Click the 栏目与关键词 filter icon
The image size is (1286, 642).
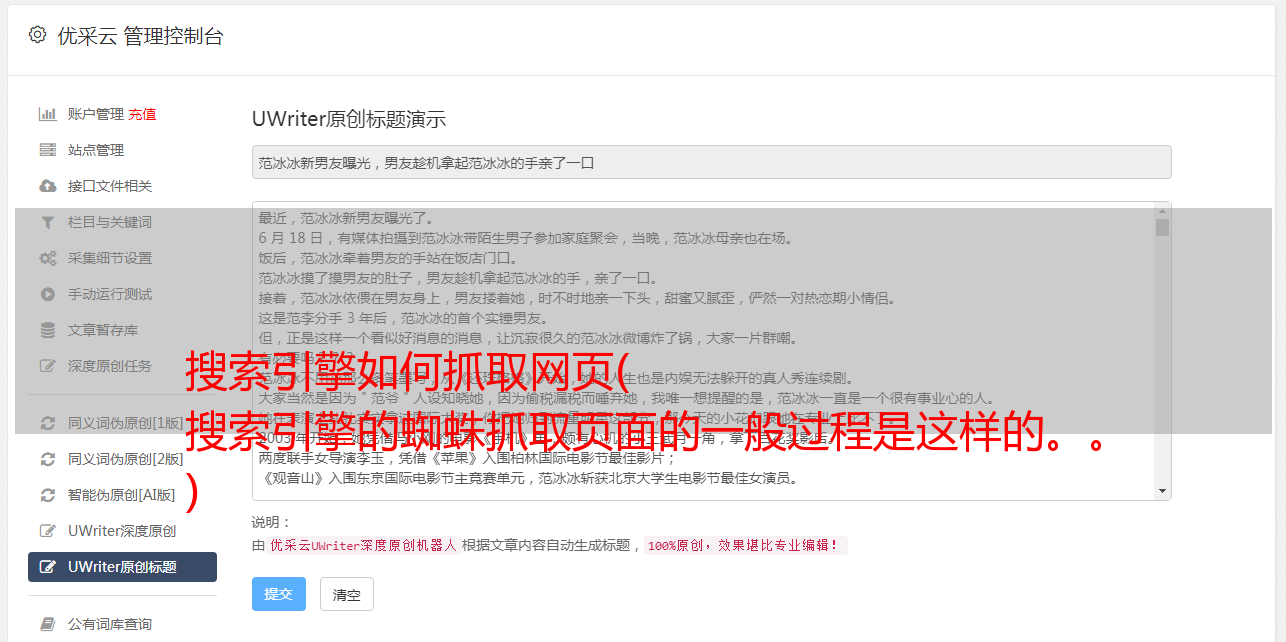47,222
